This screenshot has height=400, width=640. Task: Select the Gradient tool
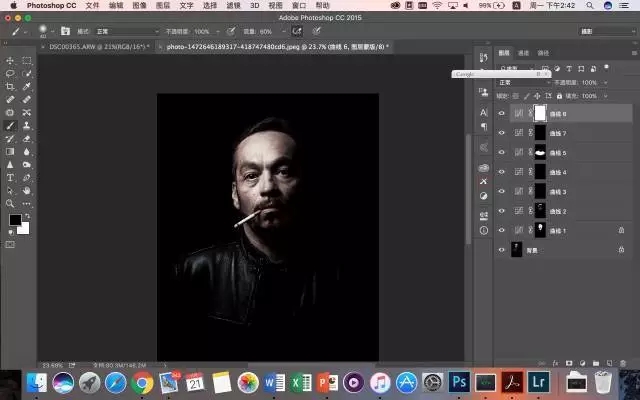10,151
